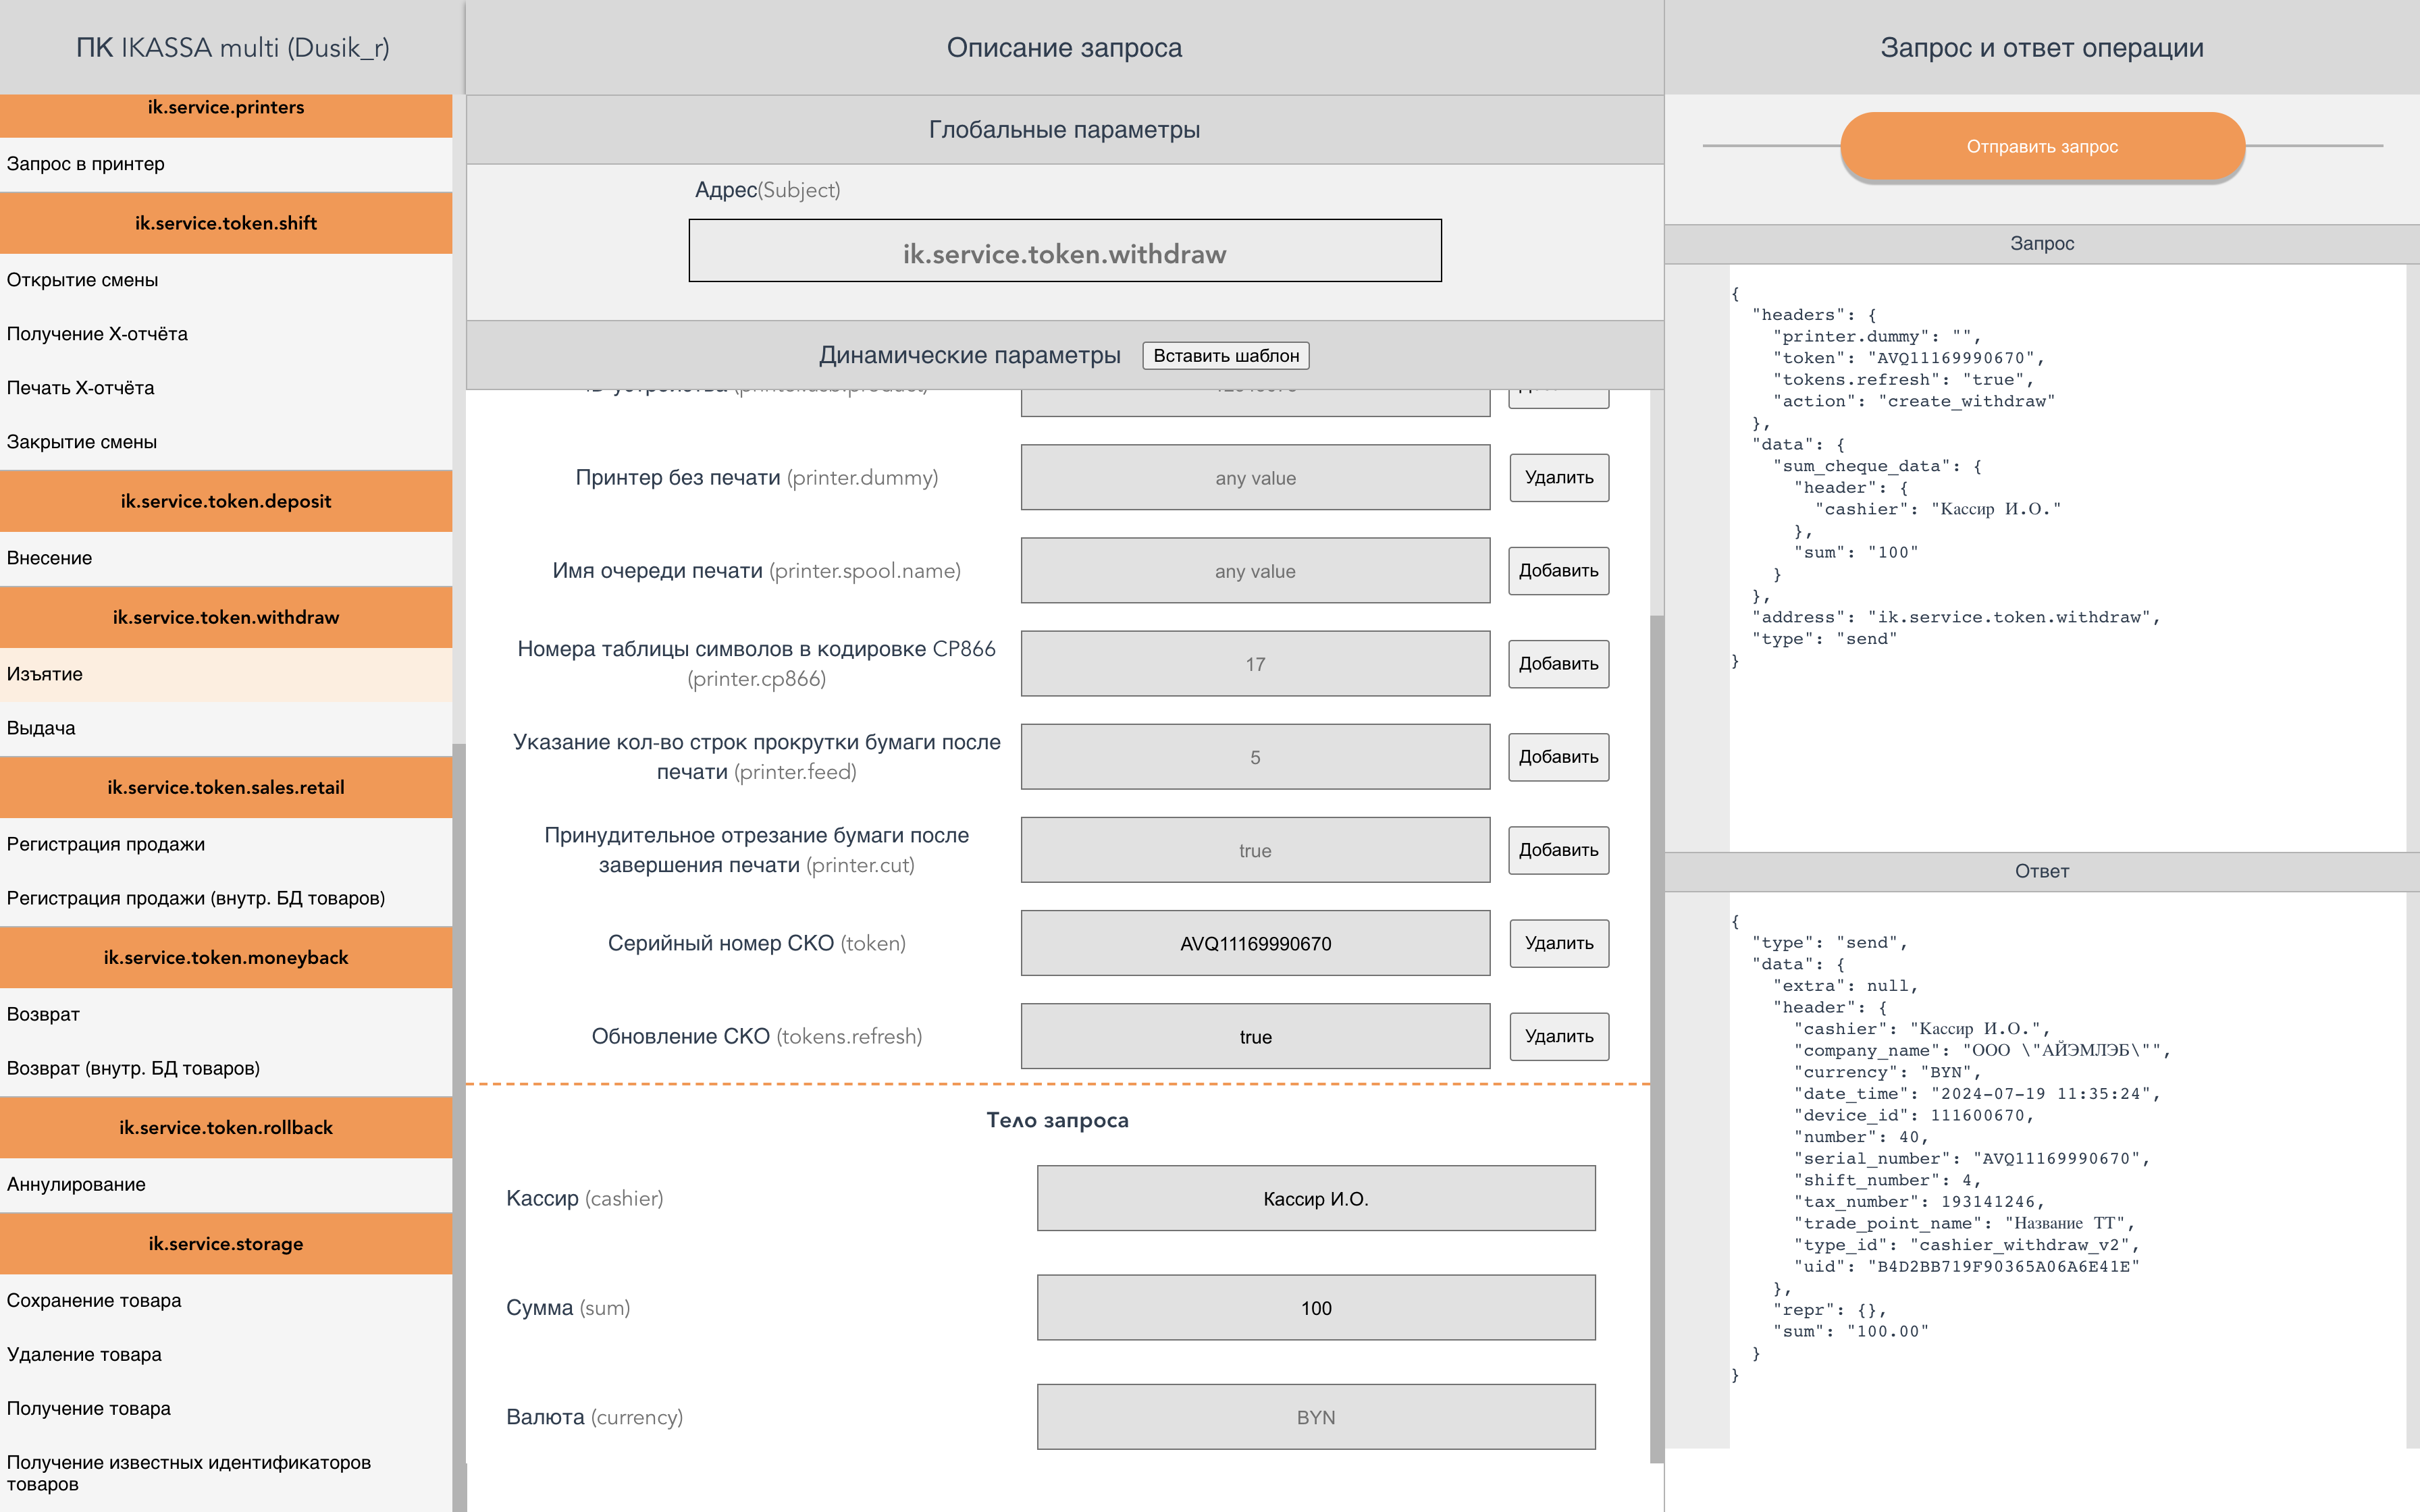This screenshot has width=2420, height=1512.
Task: Click the sidebar vertical scrollbar
Action: pyautogui.click(x=459, y=1100)
